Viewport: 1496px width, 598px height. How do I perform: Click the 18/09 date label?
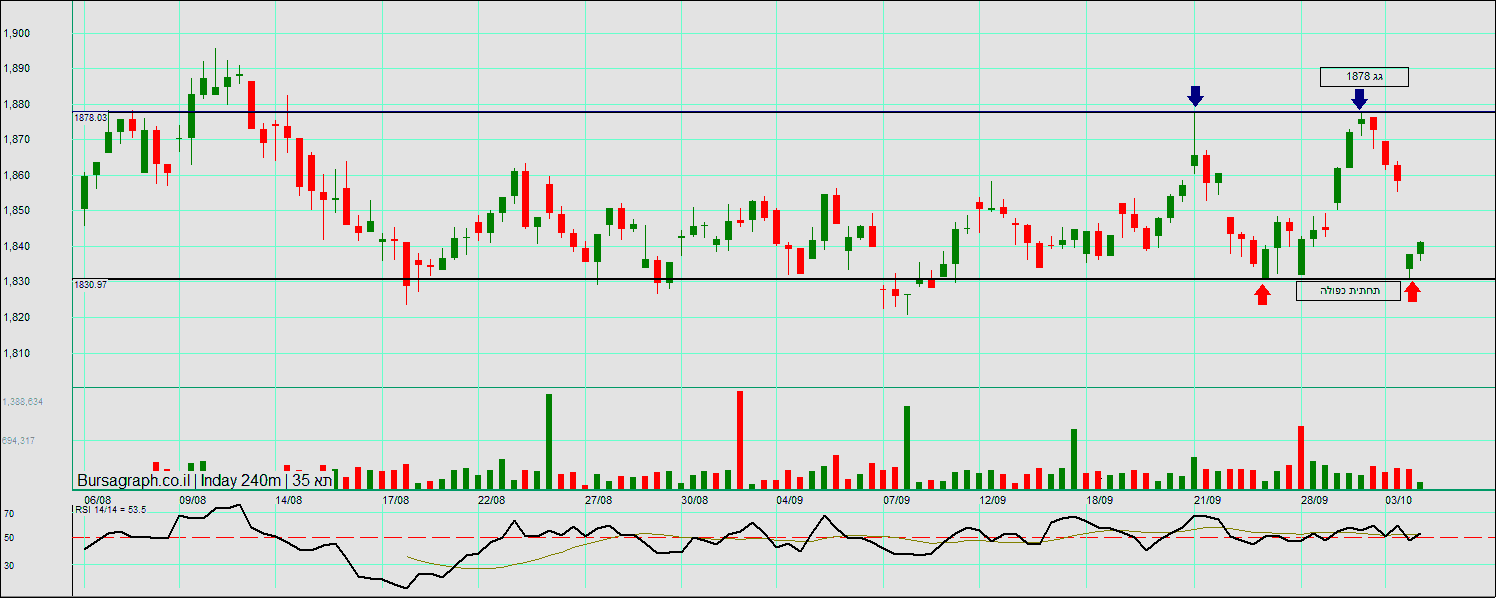1099,499
